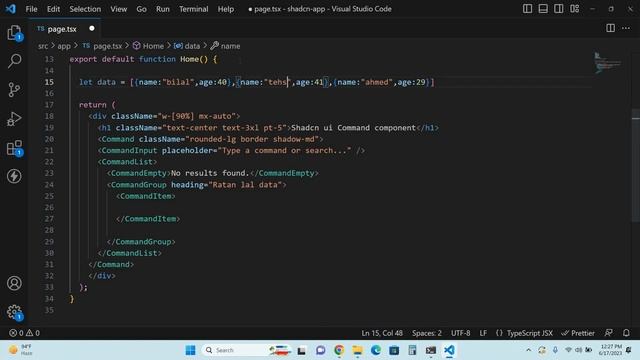Screen dimensions: 640x360
Task: Click LF end-of-line status item
Action: click(x=483, y=333)
